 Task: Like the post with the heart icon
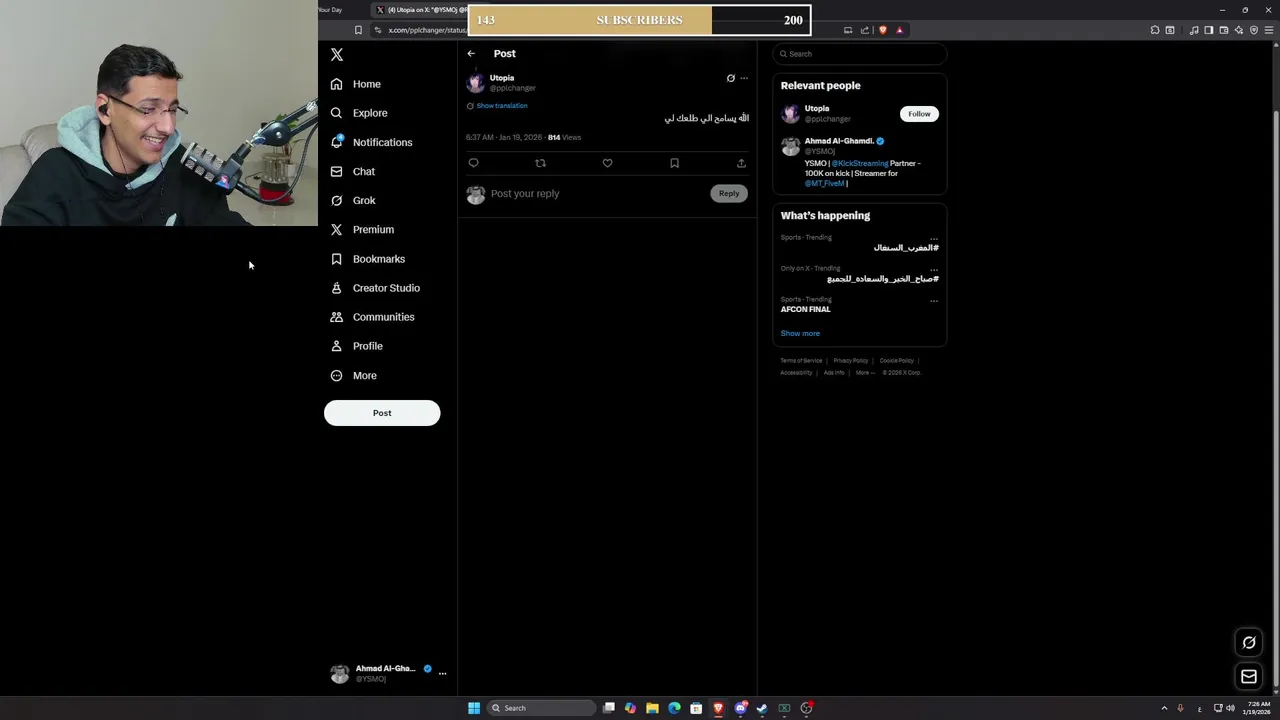coord(607,163)
